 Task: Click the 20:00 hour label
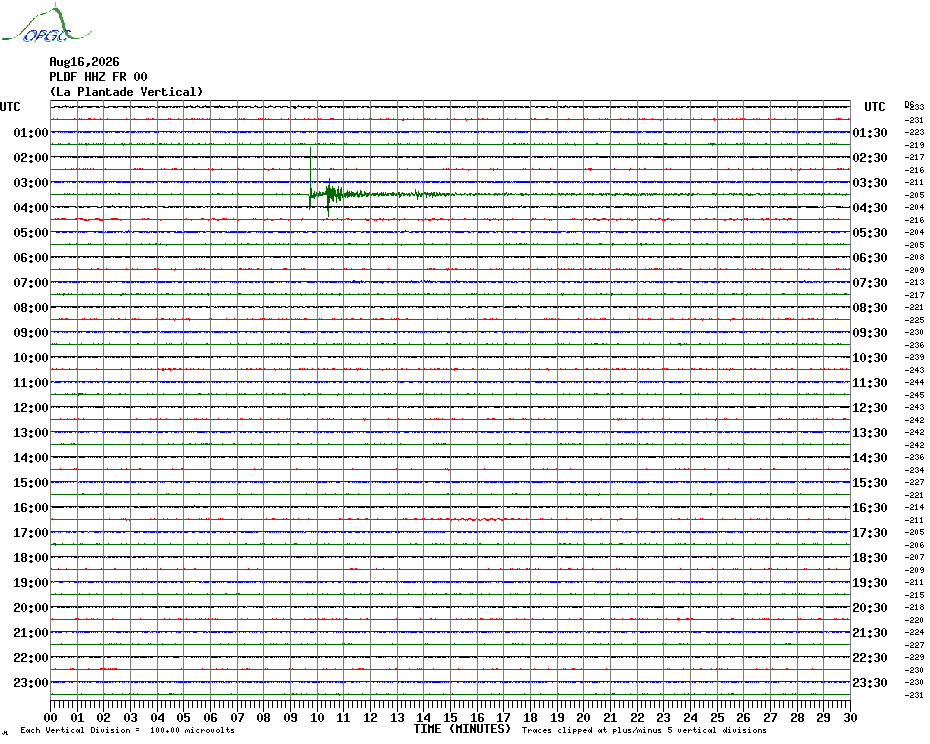coord(31,608)
